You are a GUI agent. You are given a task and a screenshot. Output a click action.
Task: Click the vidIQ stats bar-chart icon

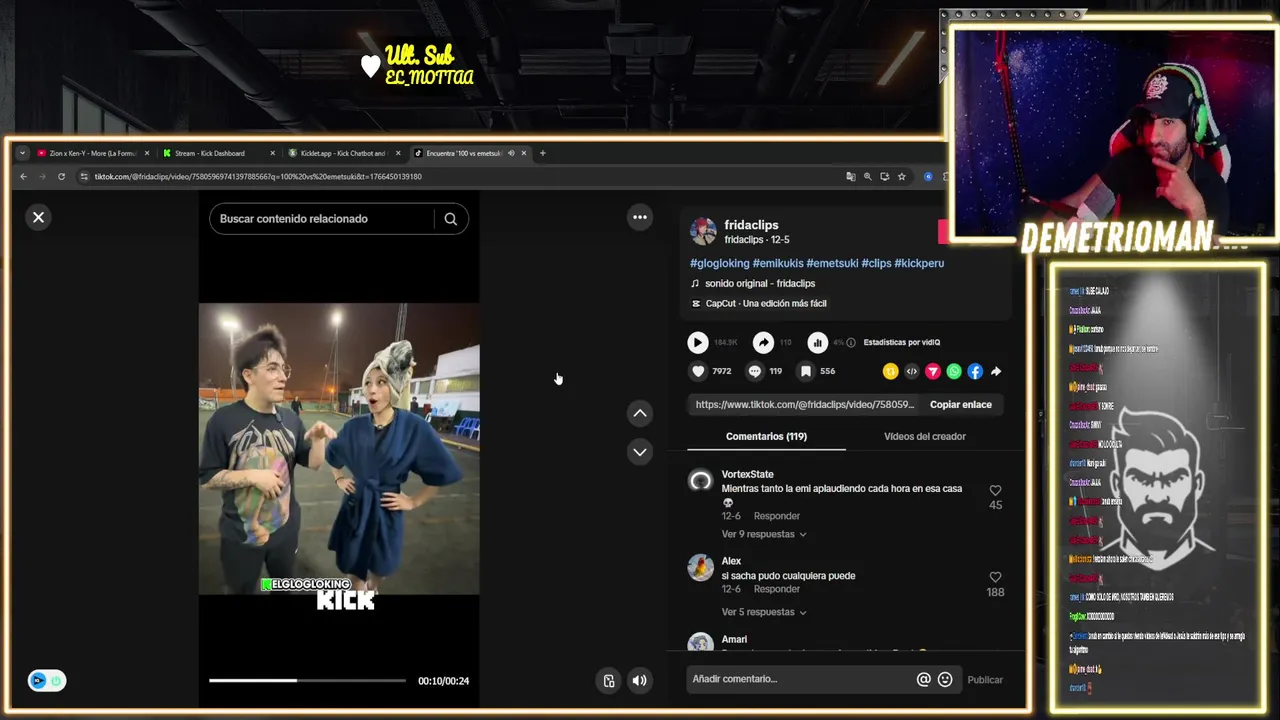pyautogui.click(x=817, y=342)
